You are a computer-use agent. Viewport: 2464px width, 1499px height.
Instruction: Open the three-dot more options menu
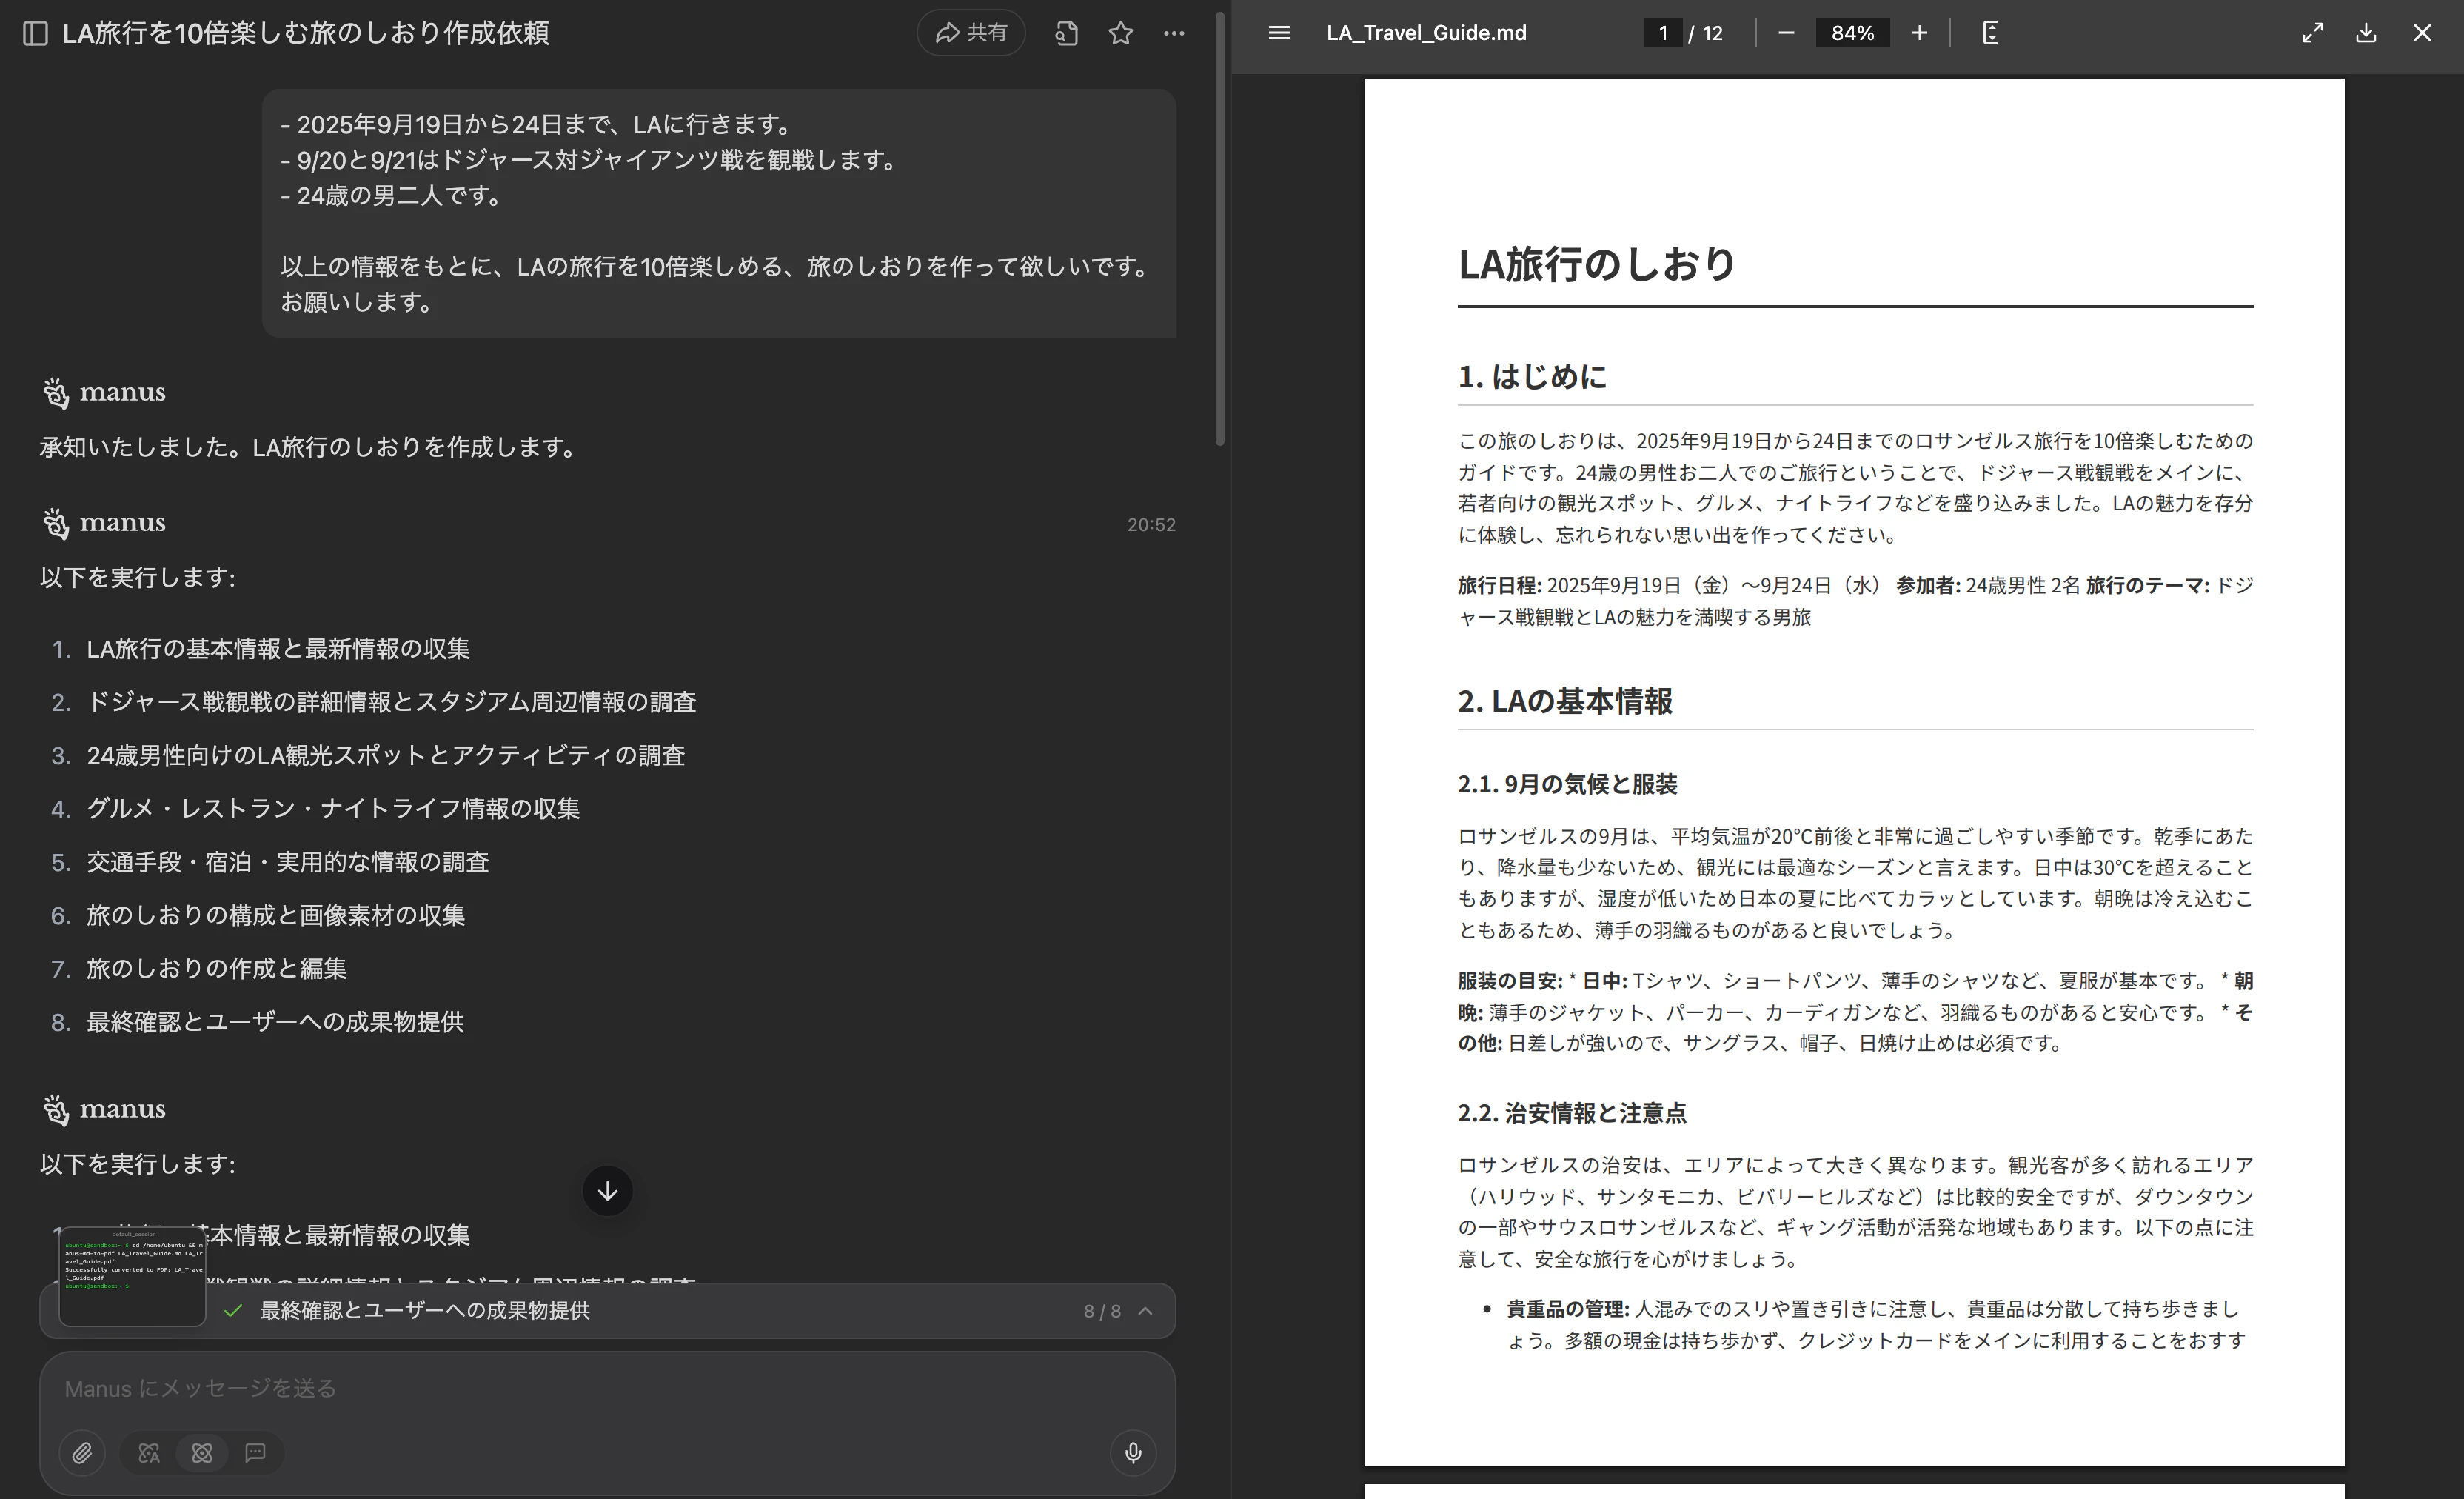click(x=1174, y=33)
